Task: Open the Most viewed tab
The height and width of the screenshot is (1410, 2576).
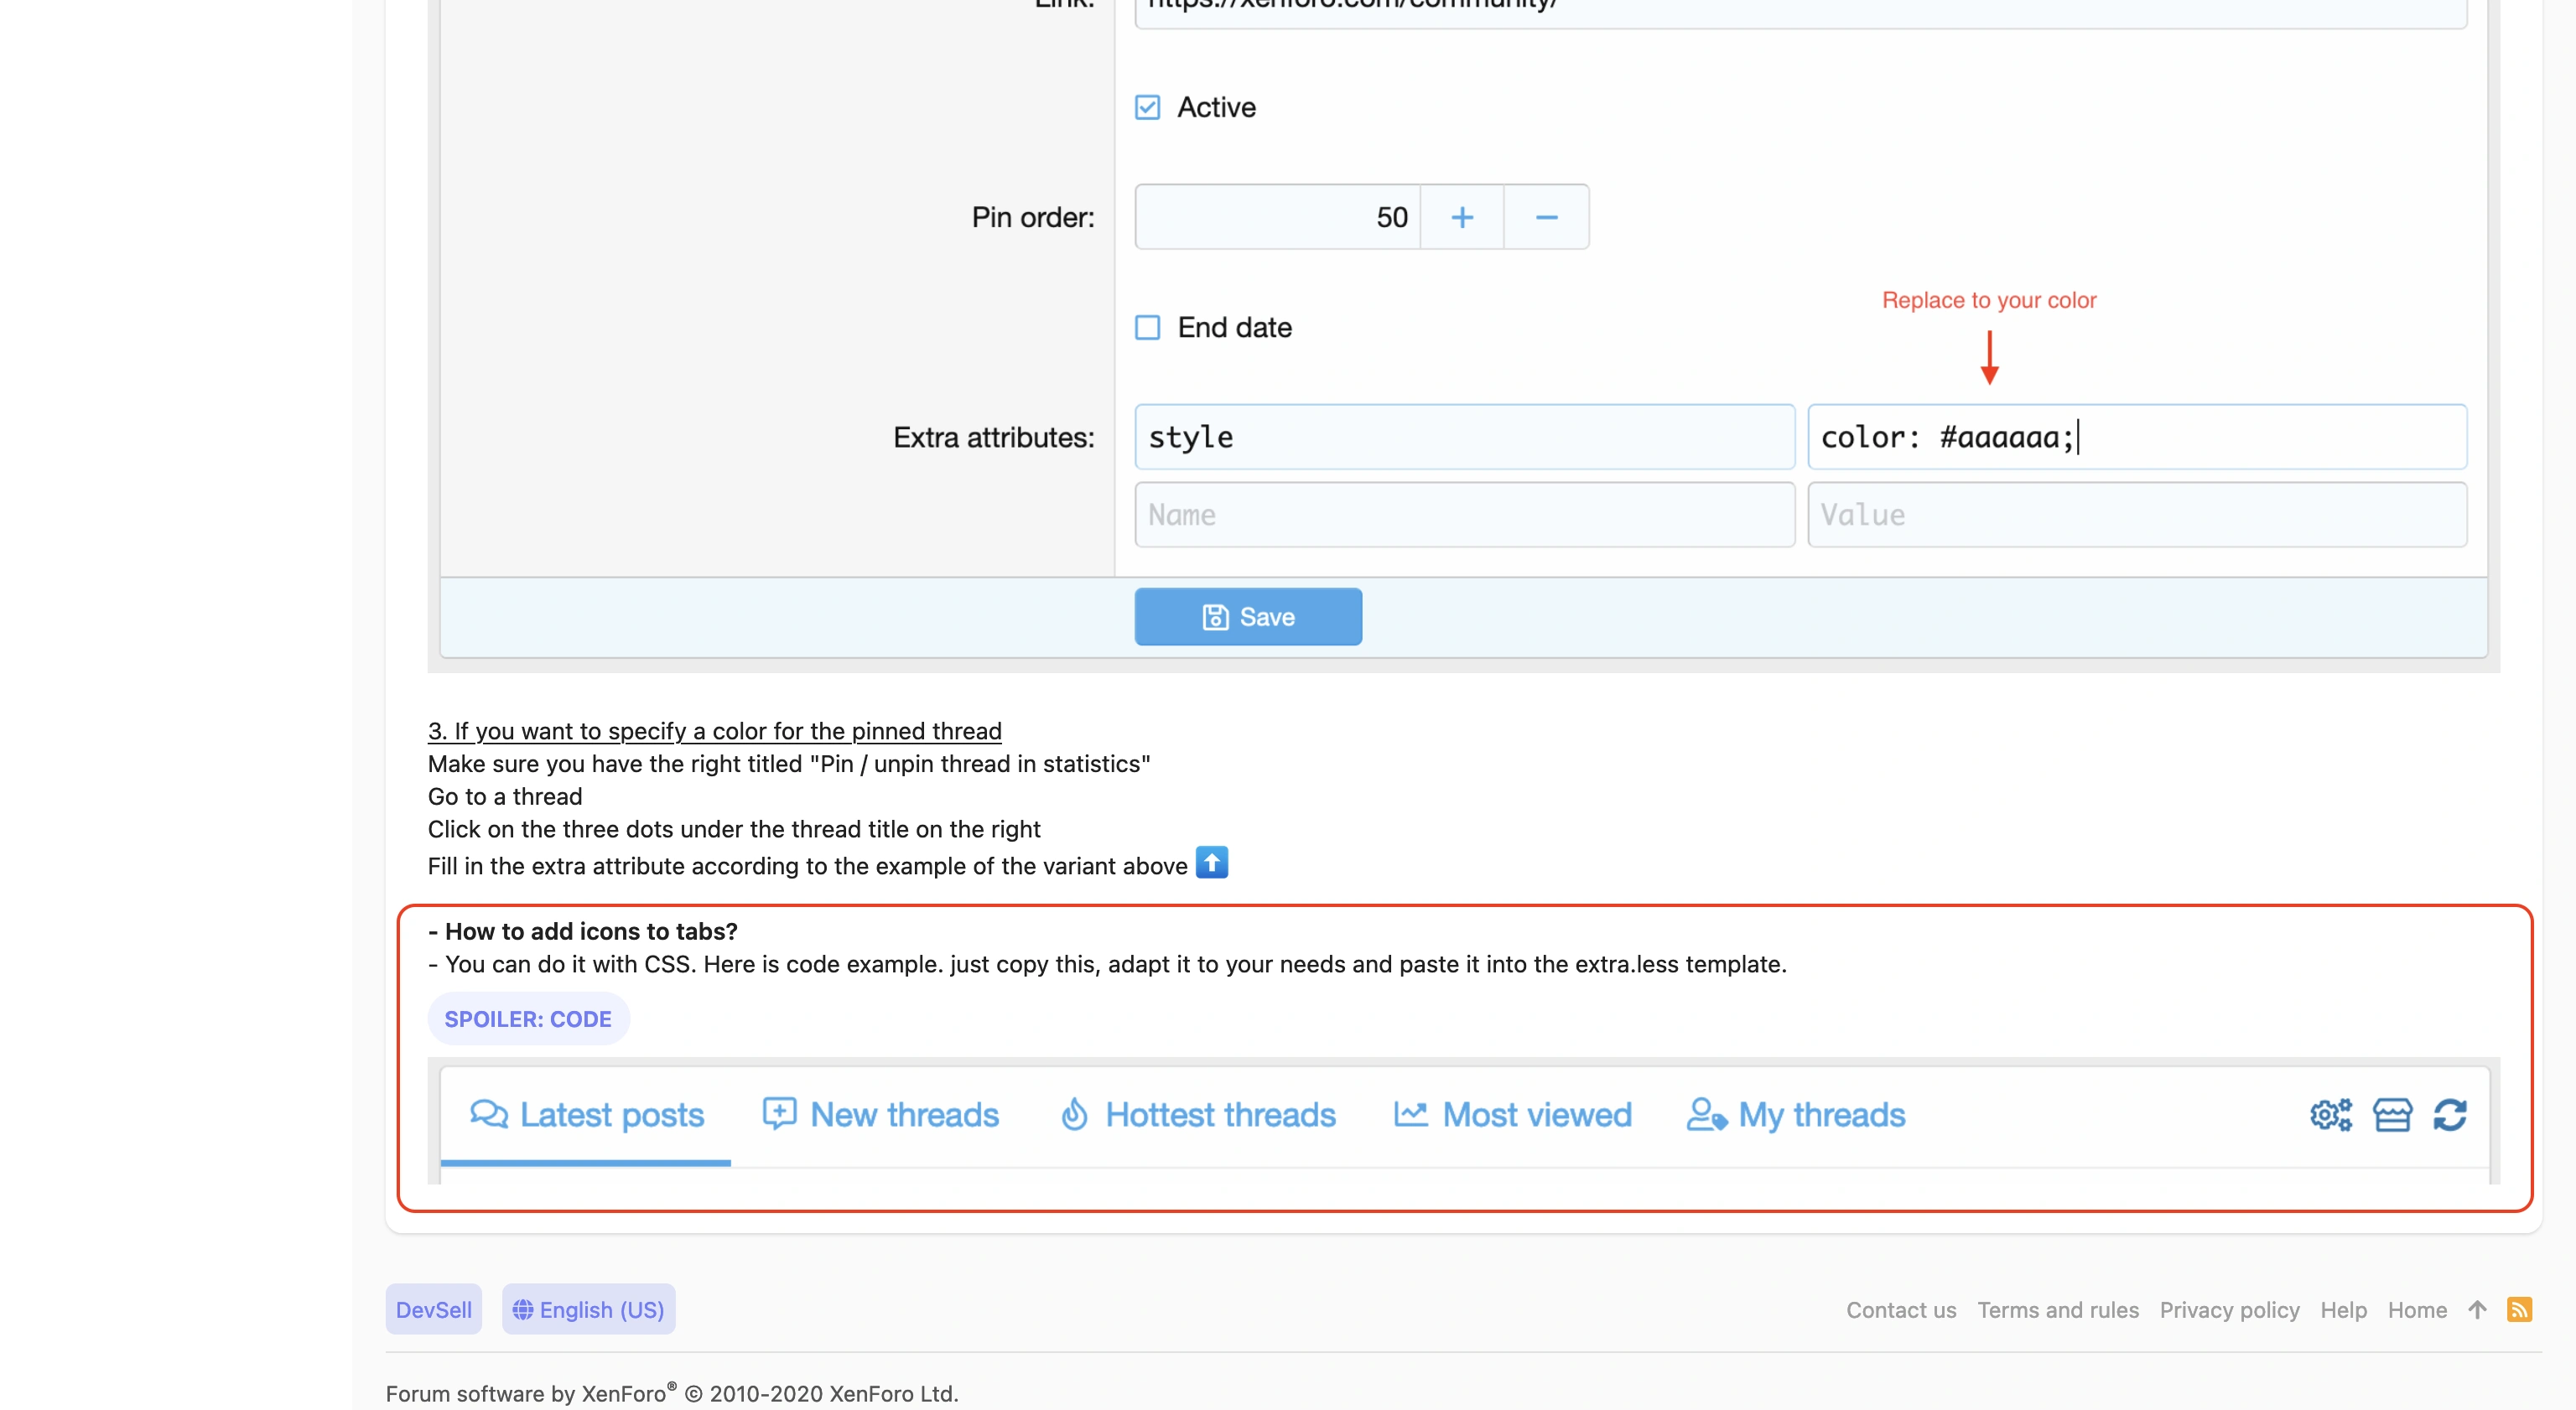Action: [1513, 1114]
